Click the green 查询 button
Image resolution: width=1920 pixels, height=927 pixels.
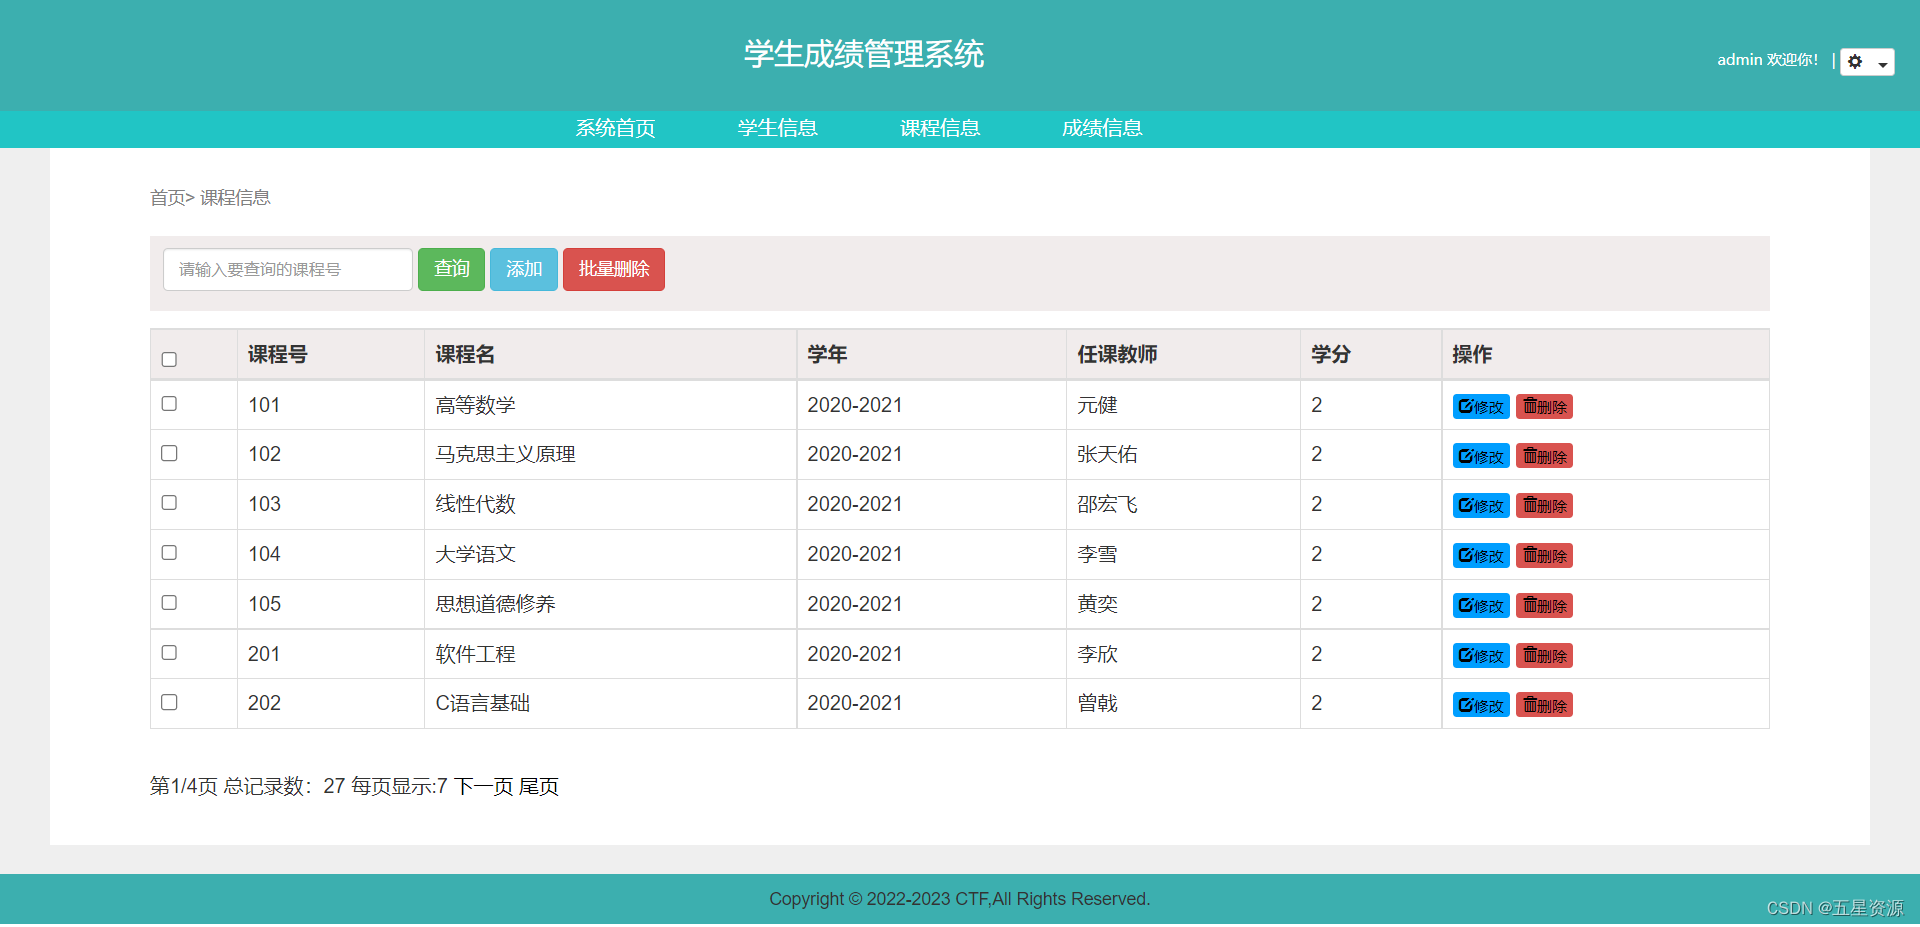tap(451, 270)
